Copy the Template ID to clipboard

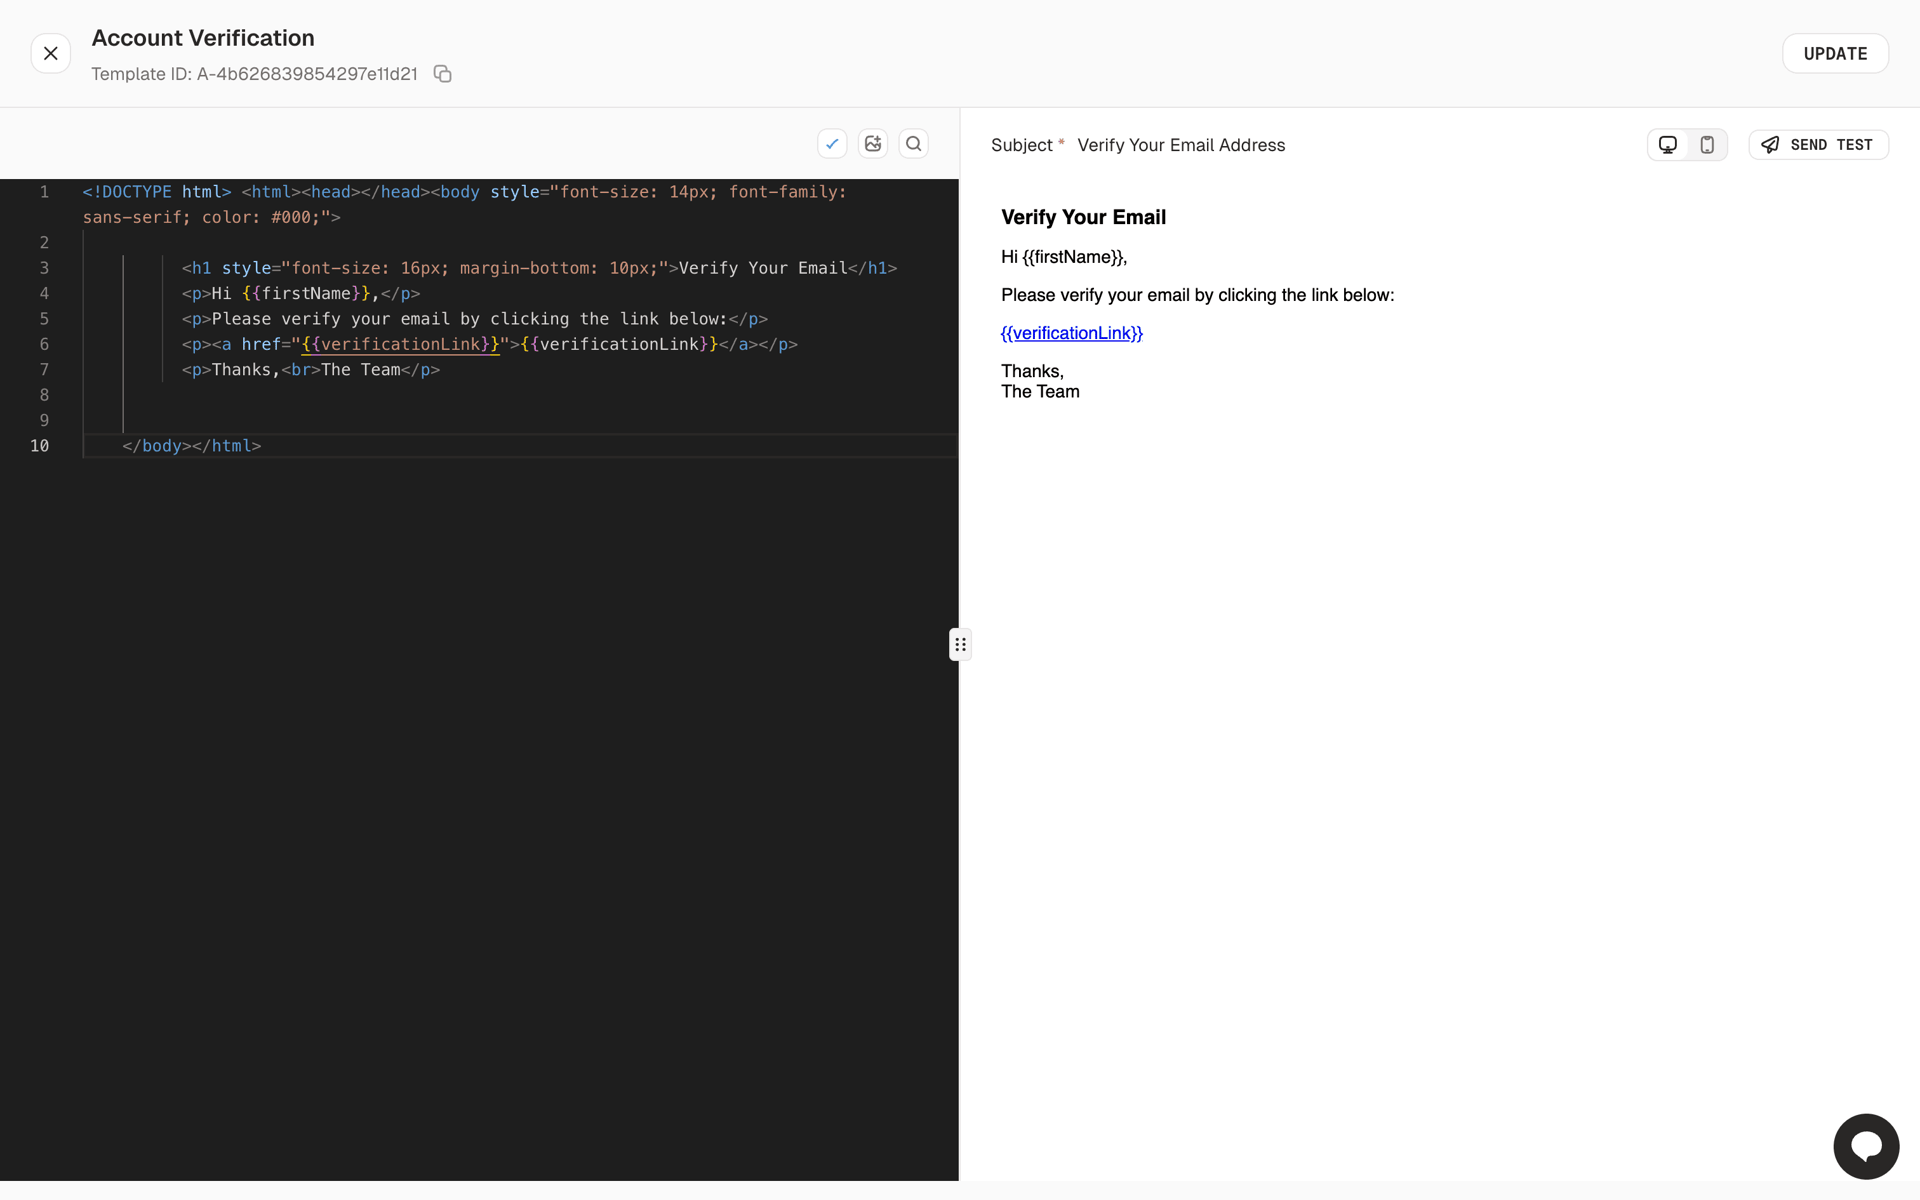point(442,74)
